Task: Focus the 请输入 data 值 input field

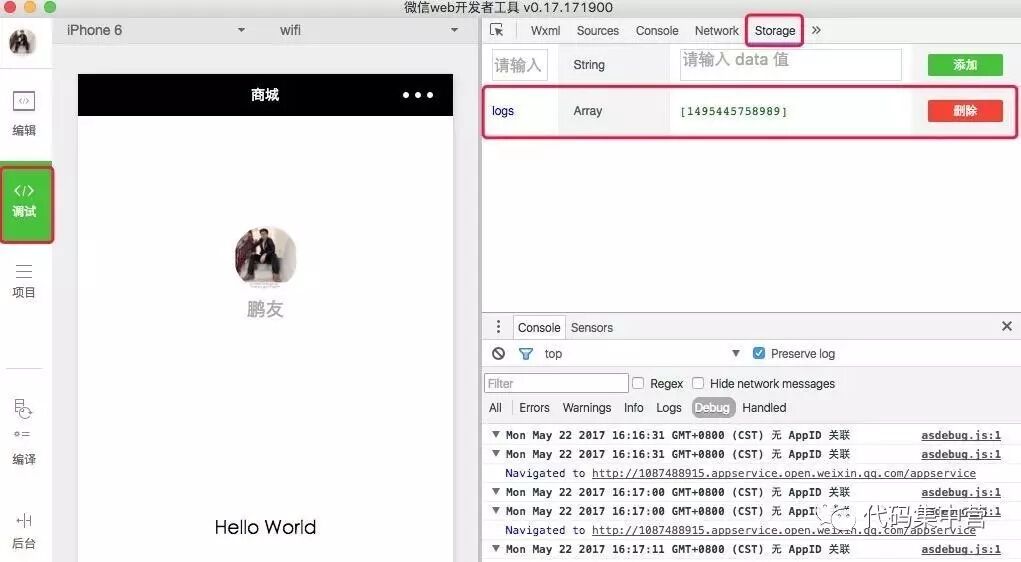Action: click(x=790, y=64)
